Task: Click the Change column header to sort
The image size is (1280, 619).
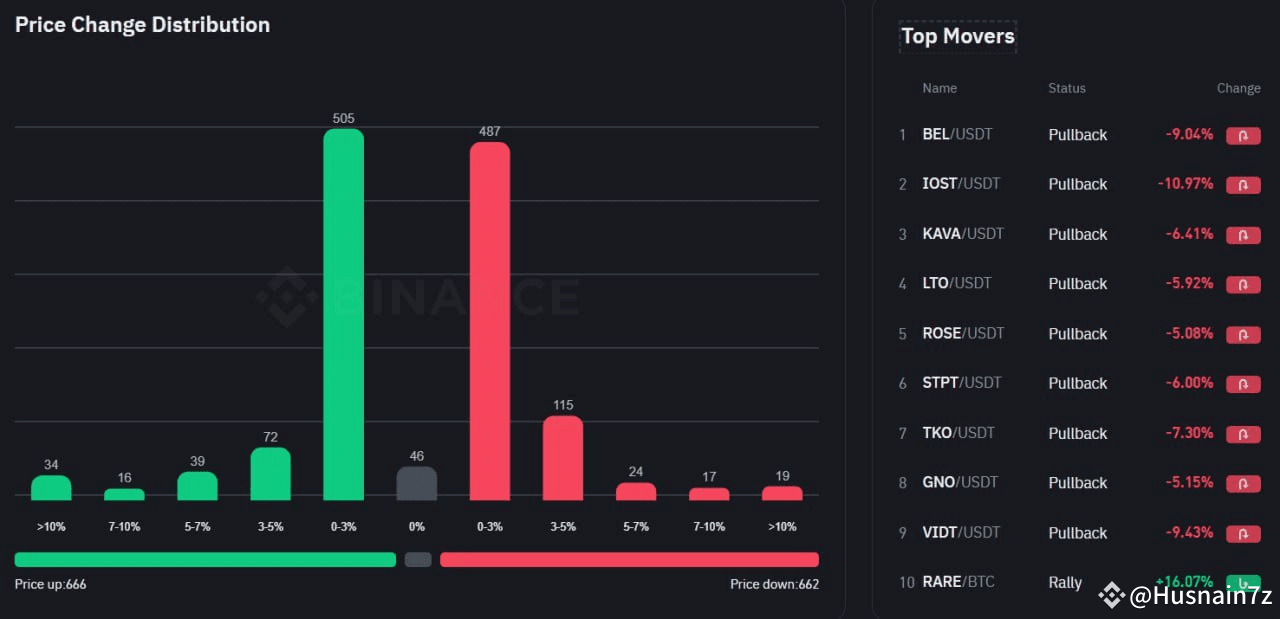Action: (1238, 88)
